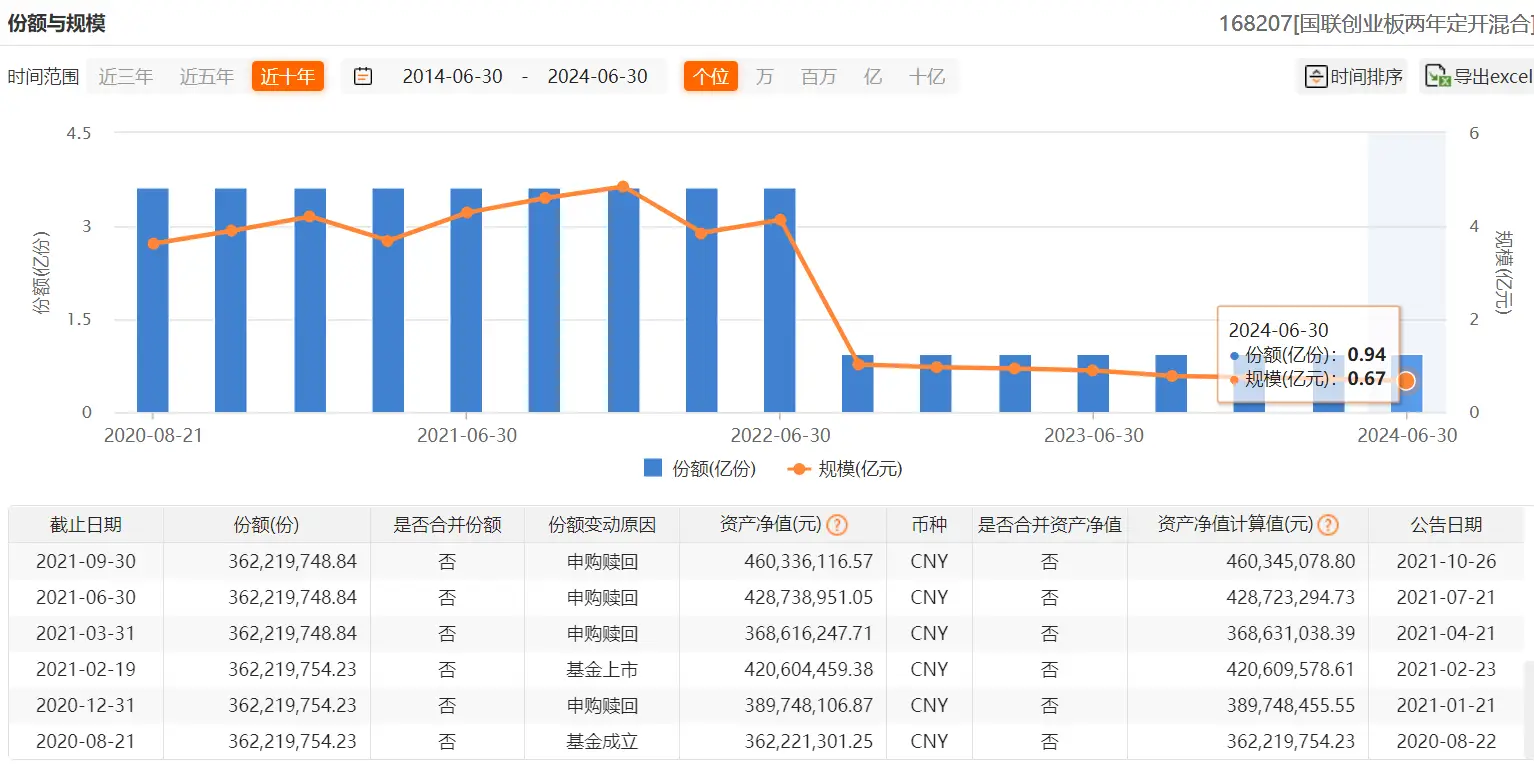Viewport: 1534px width, 766px height.
Task: Click the Excel export icon
Action: tap(1437, 76)
